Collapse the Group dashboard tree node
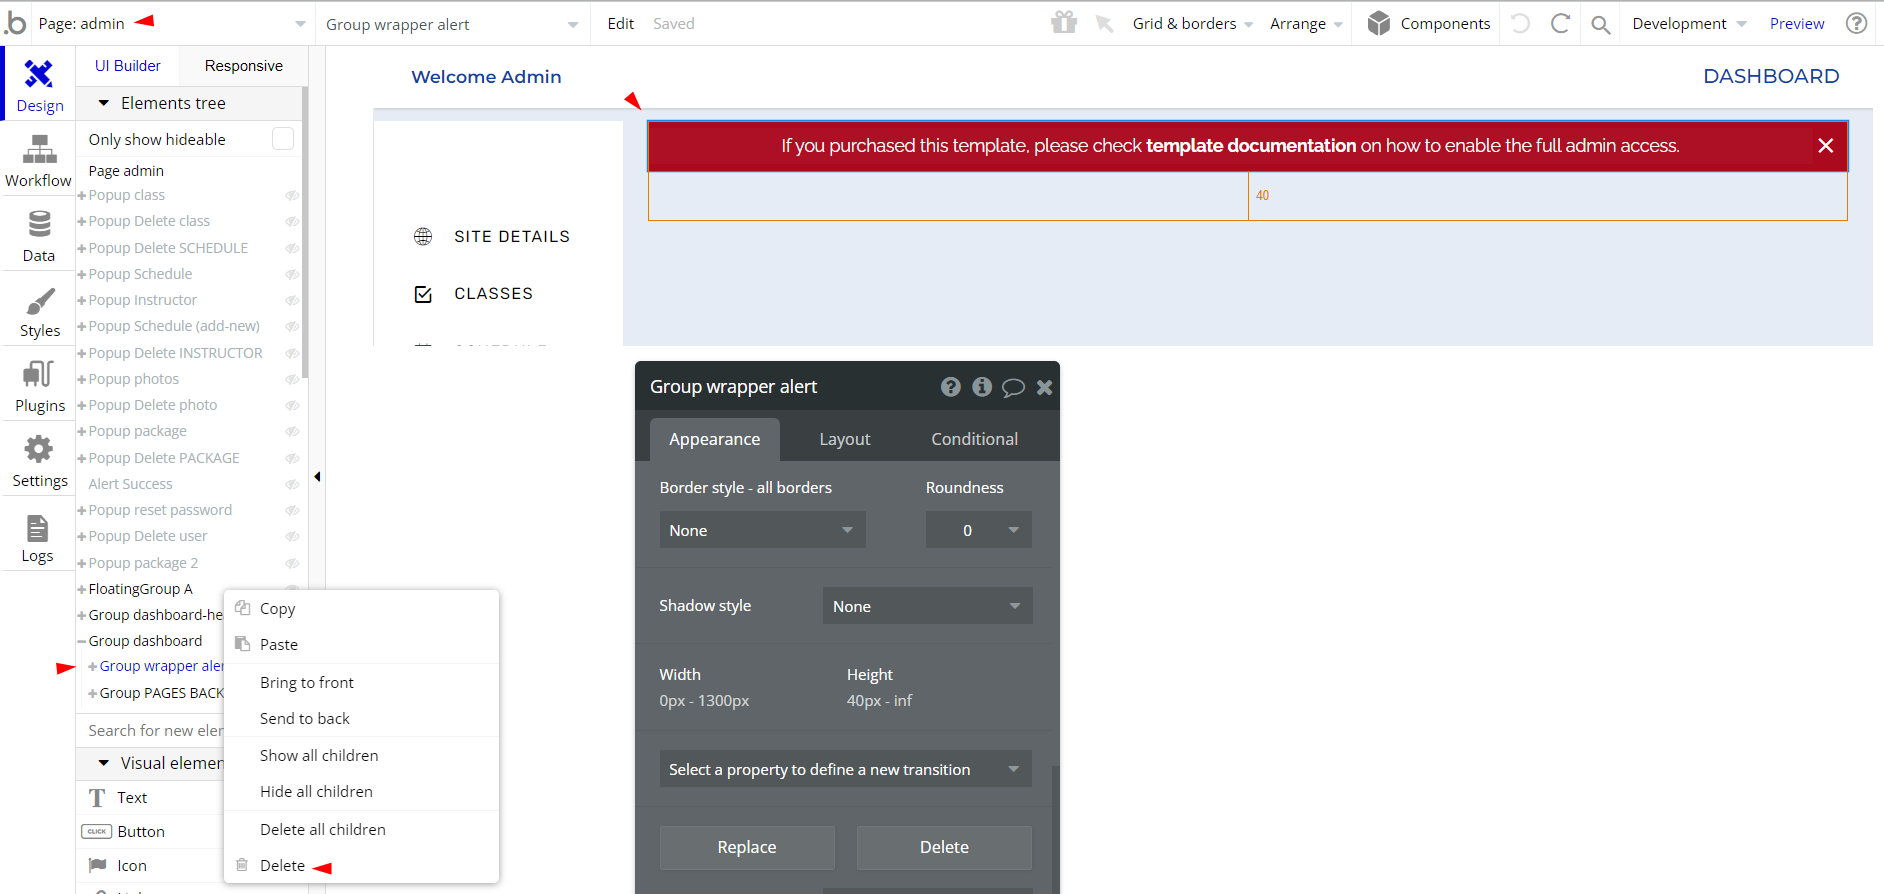Viewport: 1884px width, 894px height. point(81,641)
